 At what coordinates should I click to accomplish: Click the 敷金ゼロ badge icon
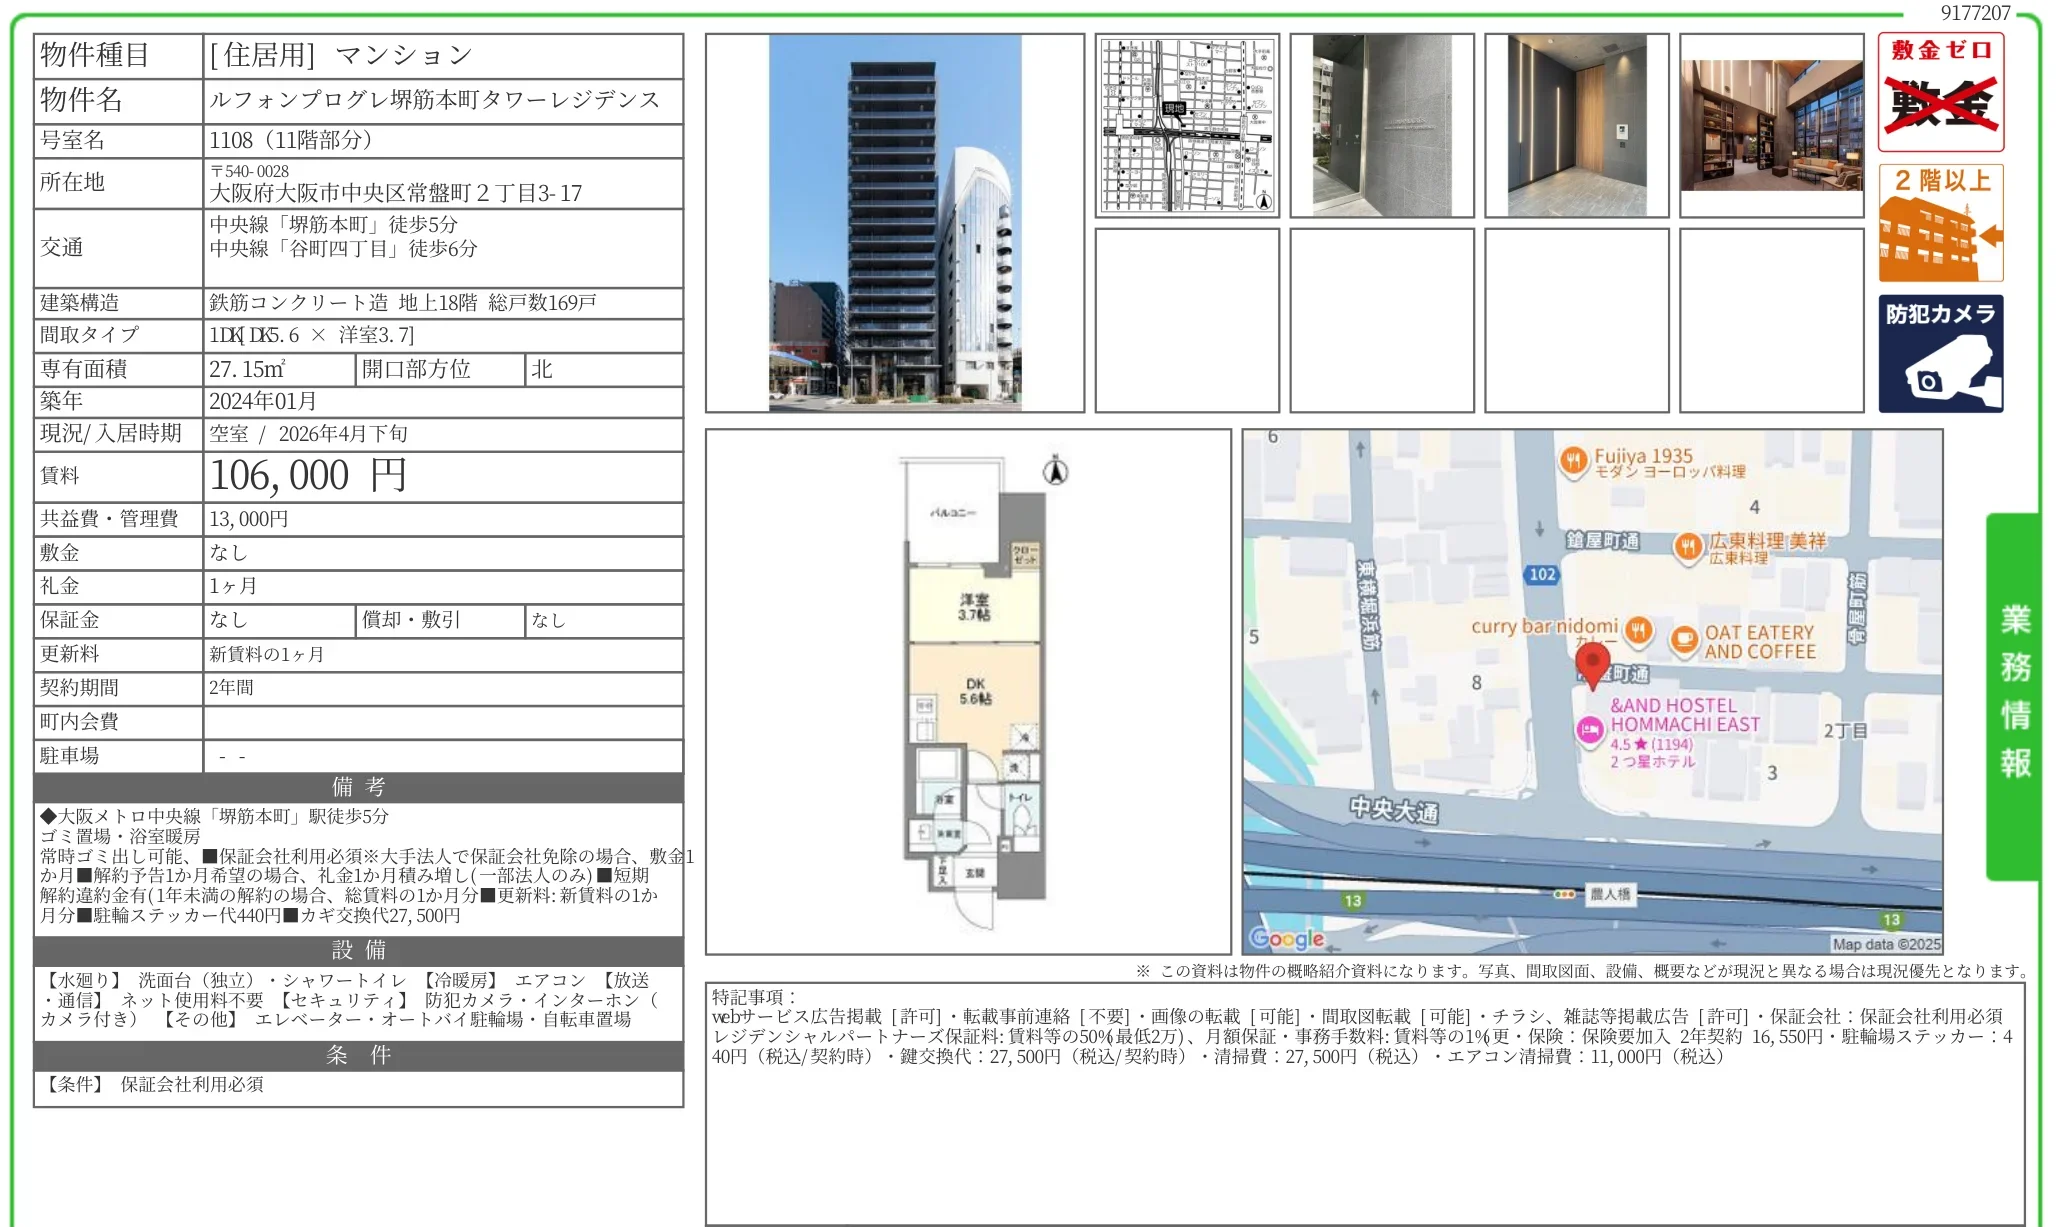point(1940,92)
